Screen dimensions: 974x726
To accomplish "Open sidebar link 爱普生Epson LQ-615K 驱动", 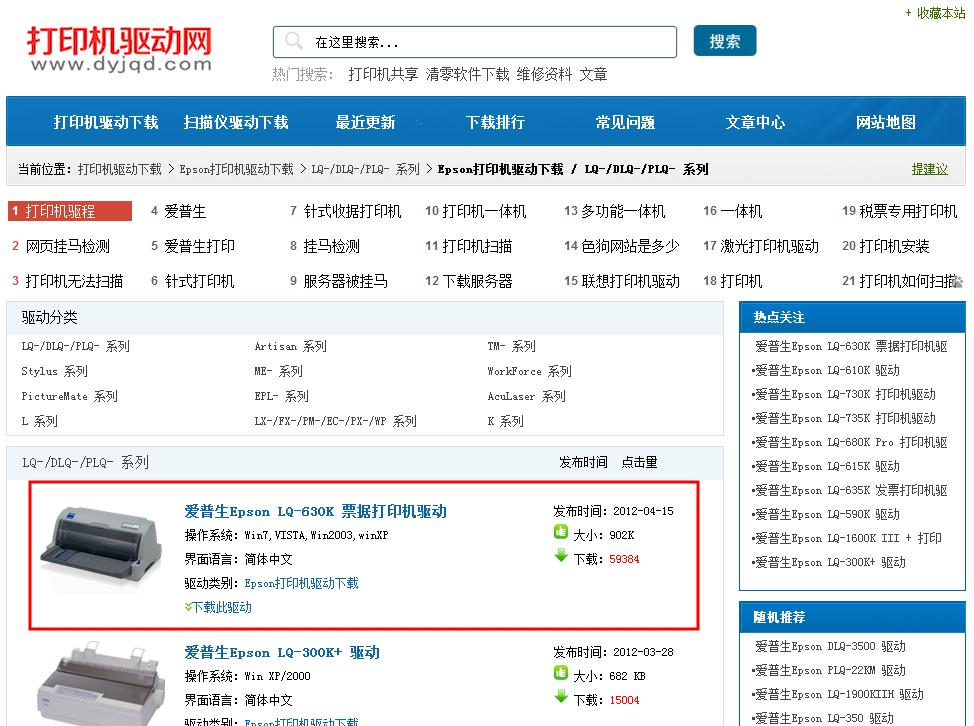I will pyautogui.click(x=827, y=466).
